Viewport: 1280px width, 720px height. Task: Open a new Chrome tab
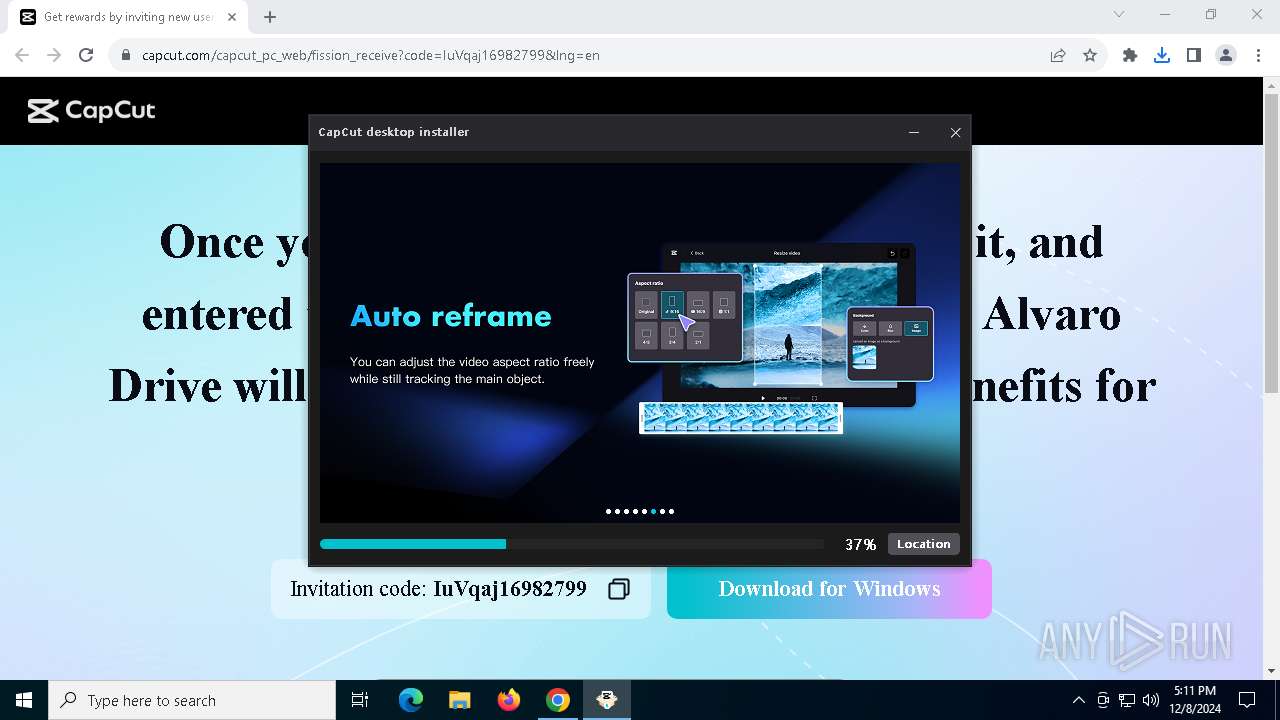pos(270,17)
